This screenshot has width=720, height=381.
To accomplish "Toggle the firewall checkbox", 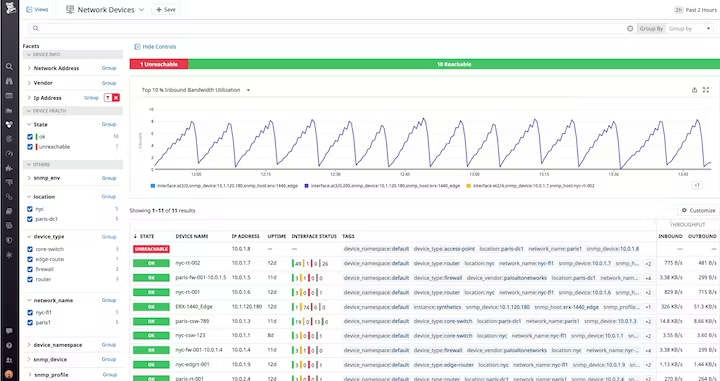I will [30, 269].
